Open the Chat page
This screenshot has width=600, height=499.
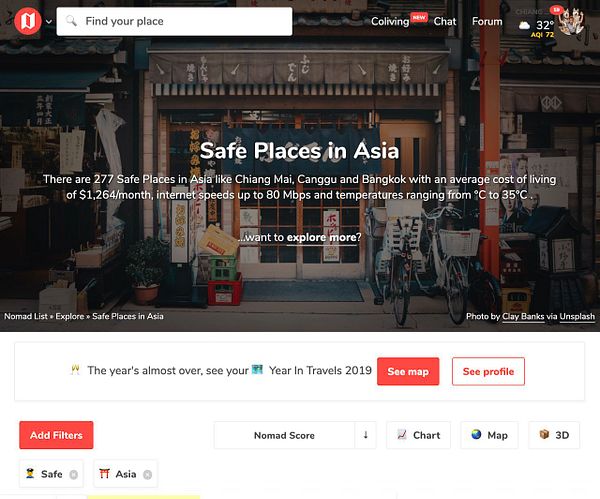pos(445,21)
